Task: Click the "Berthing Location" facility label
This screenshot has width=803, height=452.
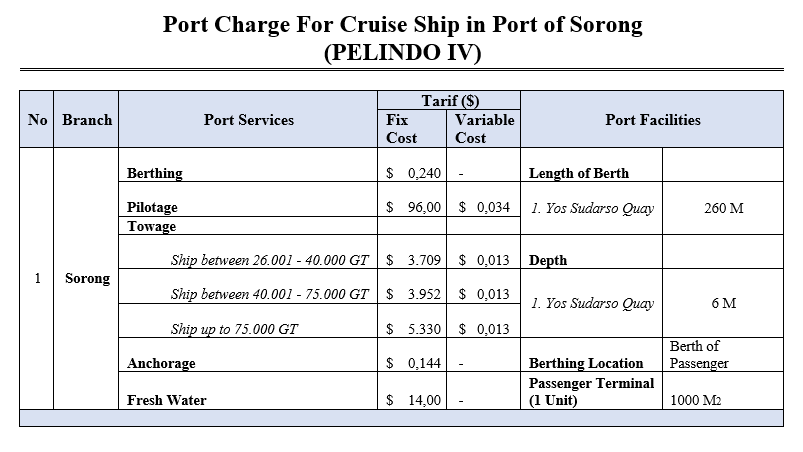Action: [x=585, y=364]
